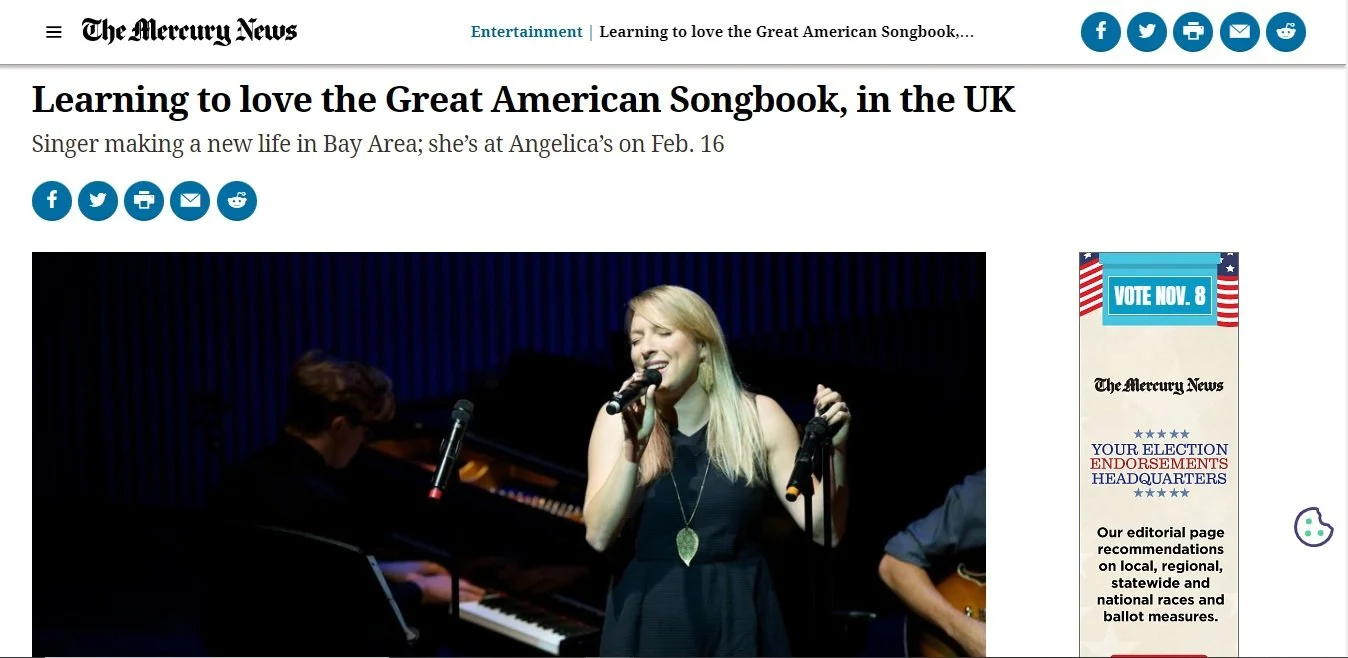Share on Facebook from the header bar
The height and width of the screenshot is (658, 1348).
pyautogui.click(x=1101, y=32)
